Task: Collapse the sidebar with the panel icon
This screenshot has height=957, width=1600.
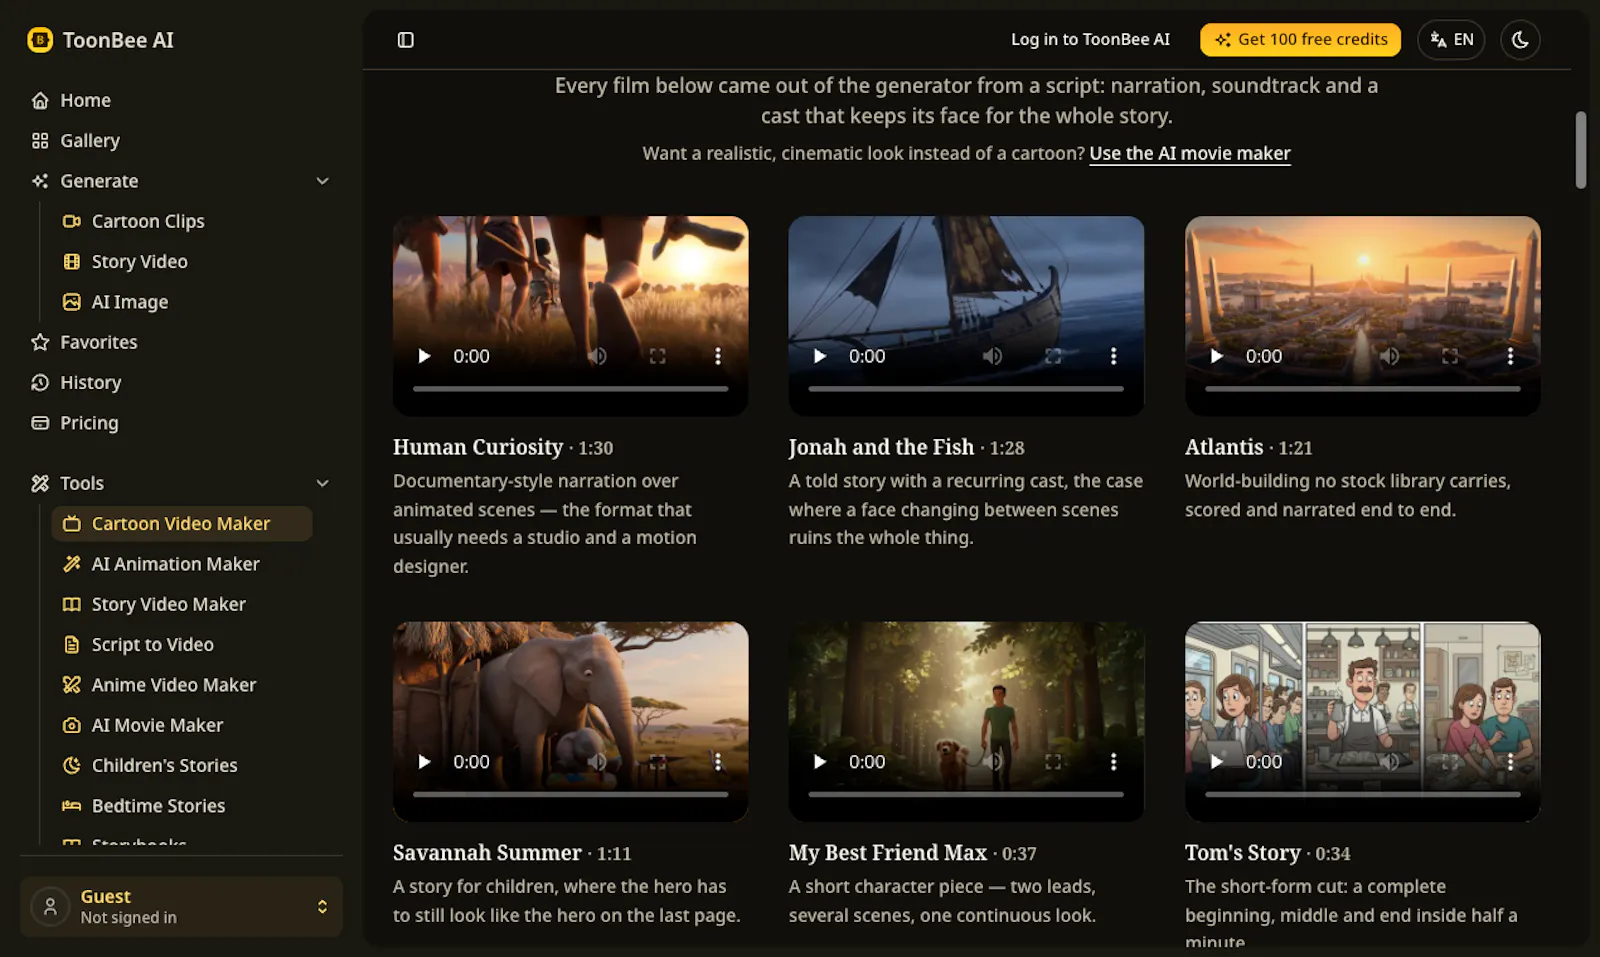Action: click(406, 40)
